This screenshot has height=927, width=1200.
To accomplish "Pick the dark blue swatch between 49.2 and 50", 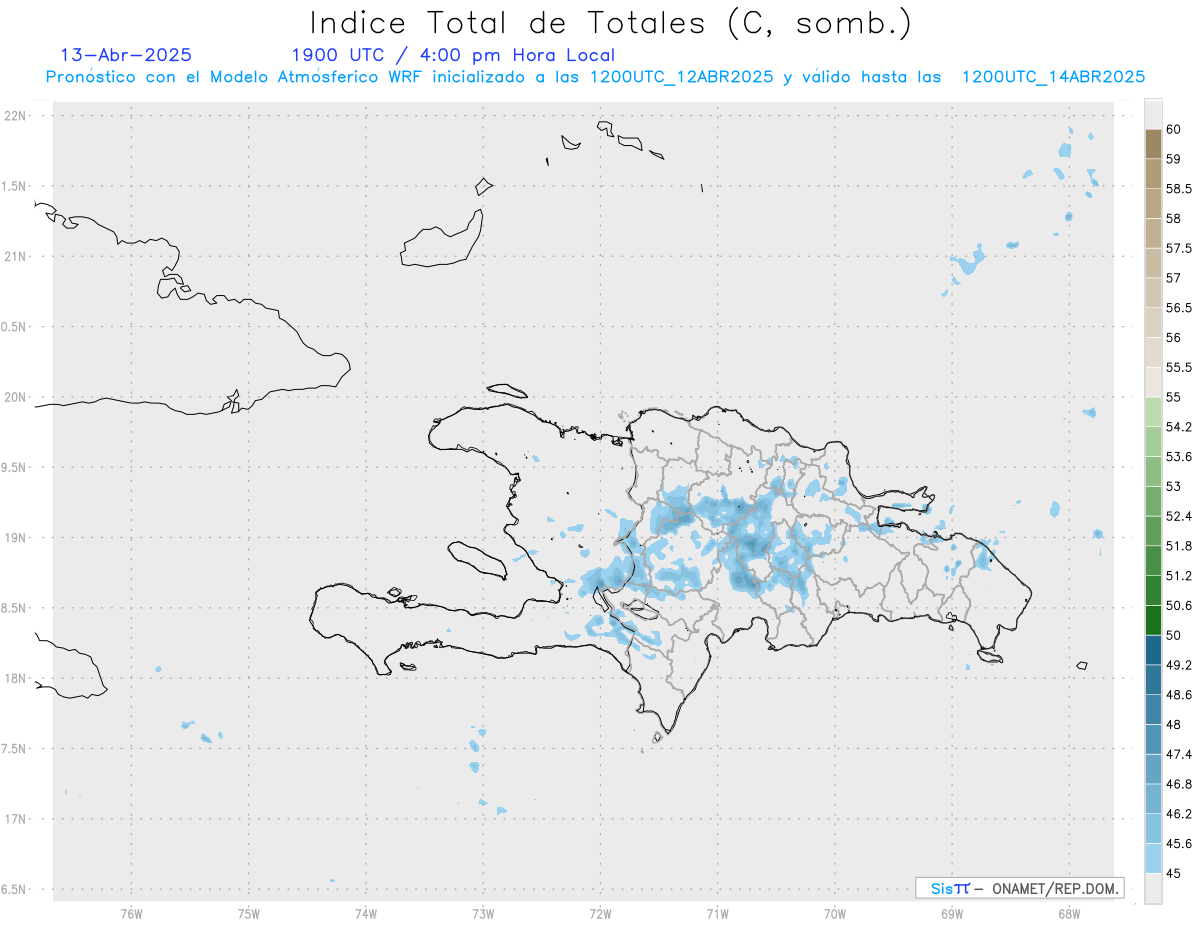I will point(1153,651).
